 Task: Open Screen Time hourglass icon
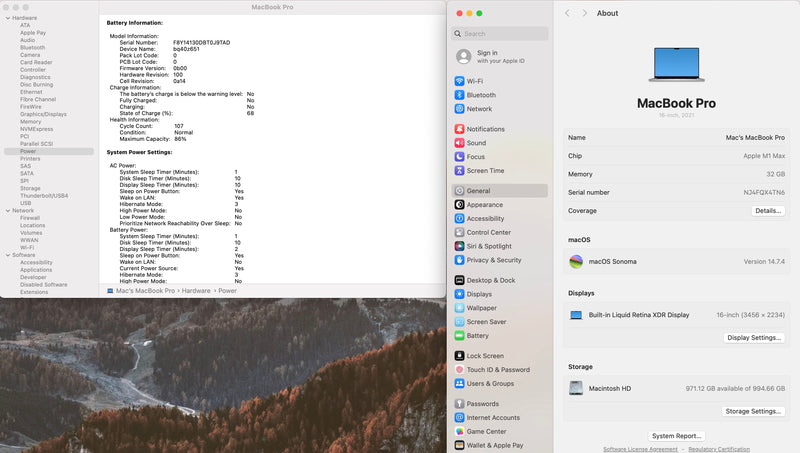coord(459,170)
